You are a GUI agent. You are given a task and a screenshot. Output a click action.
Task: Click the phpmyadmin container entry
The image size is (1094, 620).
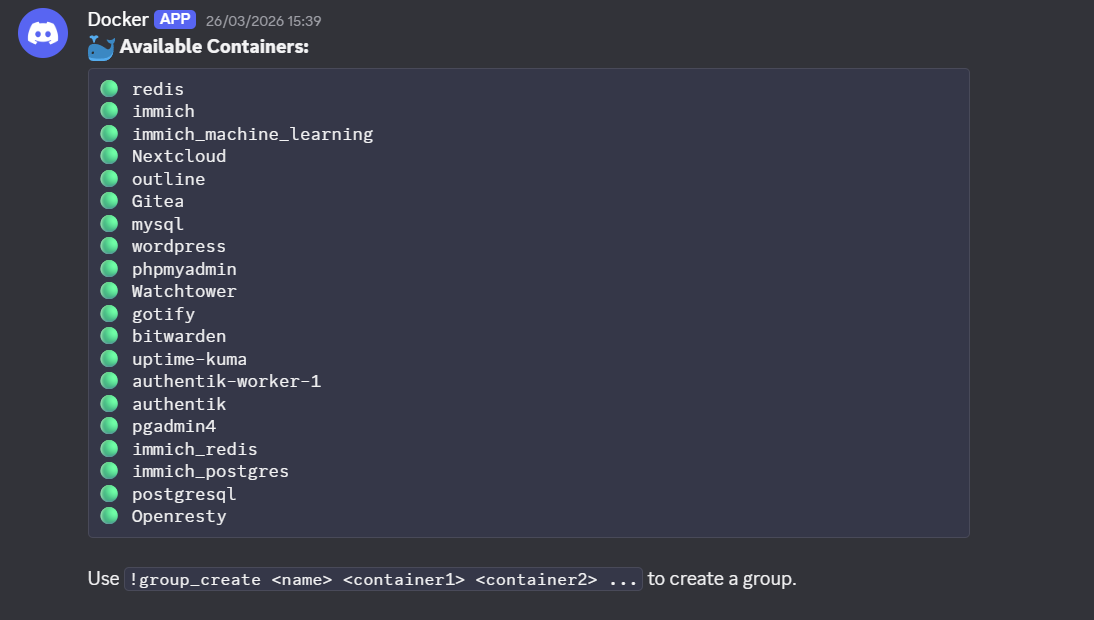coord(184,269)
